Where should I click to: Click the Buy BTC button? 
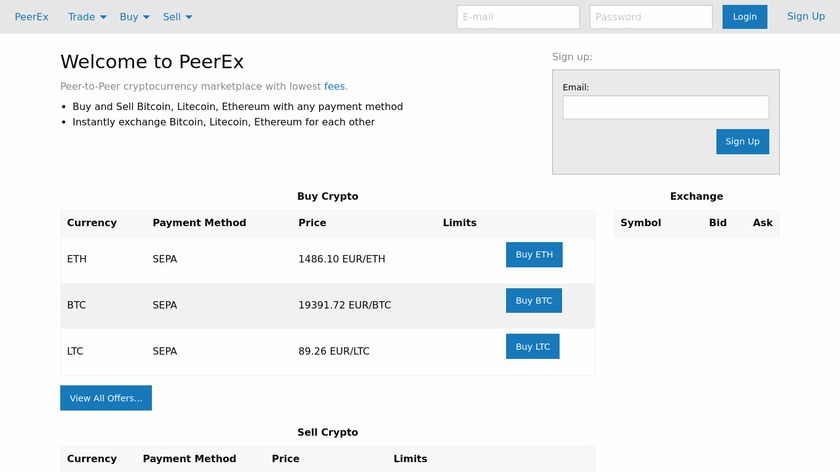534,301
